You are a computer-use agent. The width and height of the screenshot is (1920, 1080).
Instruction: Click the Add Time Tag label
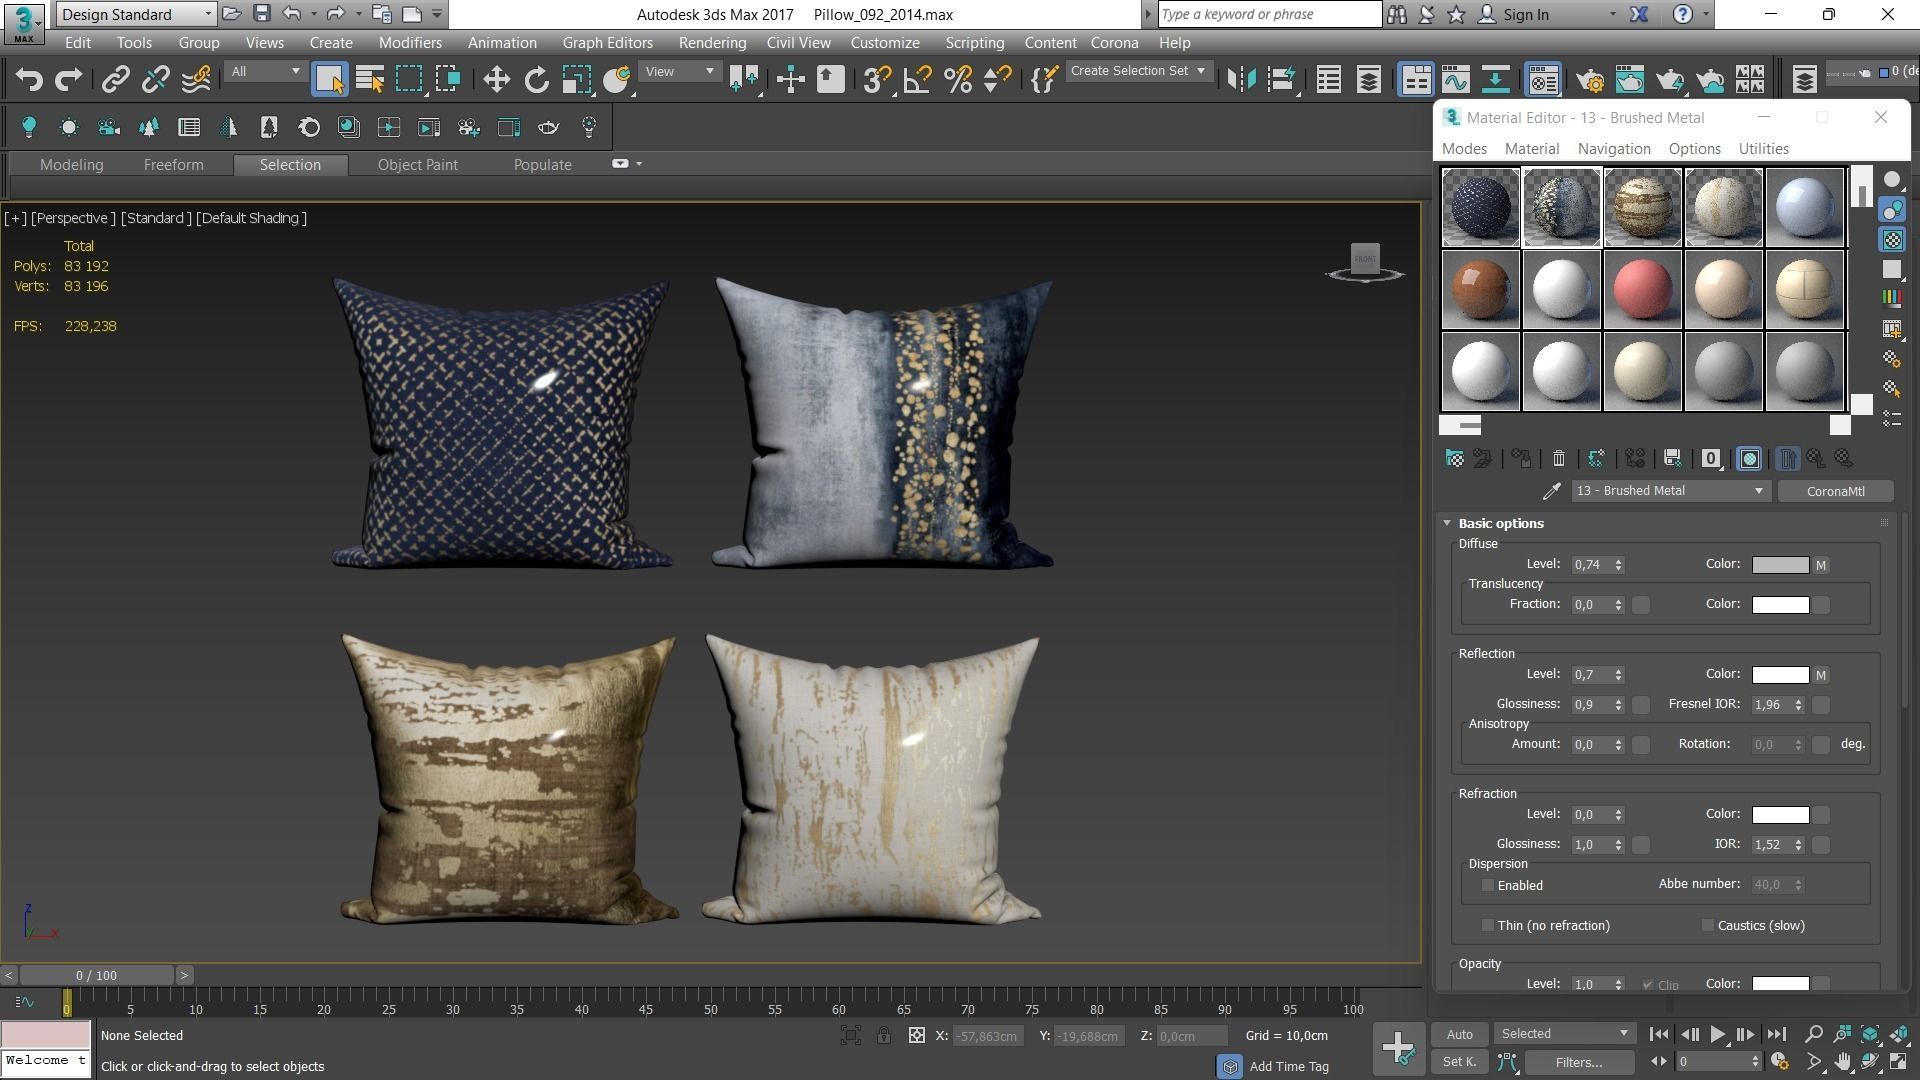(x=1289, y=1067)
